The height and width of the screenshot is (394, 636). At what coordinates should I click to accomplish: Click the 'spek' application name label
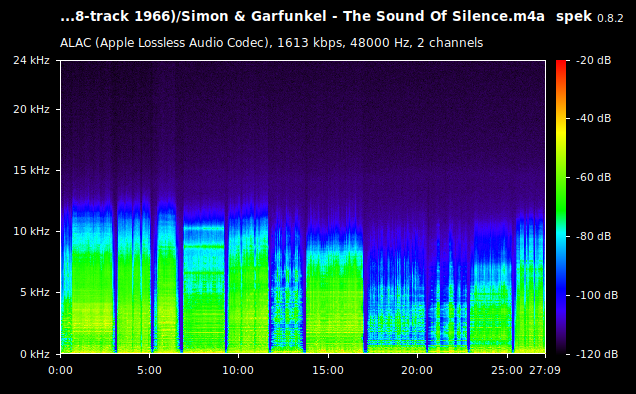pyautogui.click(x=574, y=17)
